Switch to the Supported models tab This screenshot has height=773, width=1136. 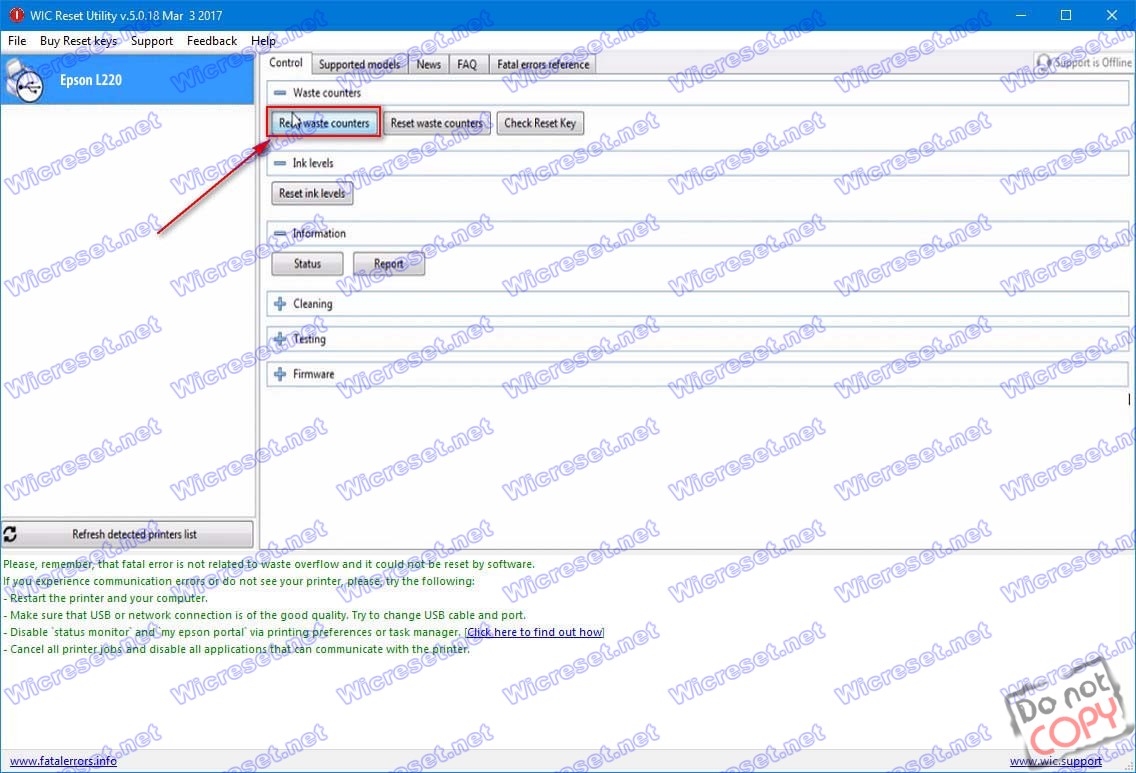tap(359, 64)
